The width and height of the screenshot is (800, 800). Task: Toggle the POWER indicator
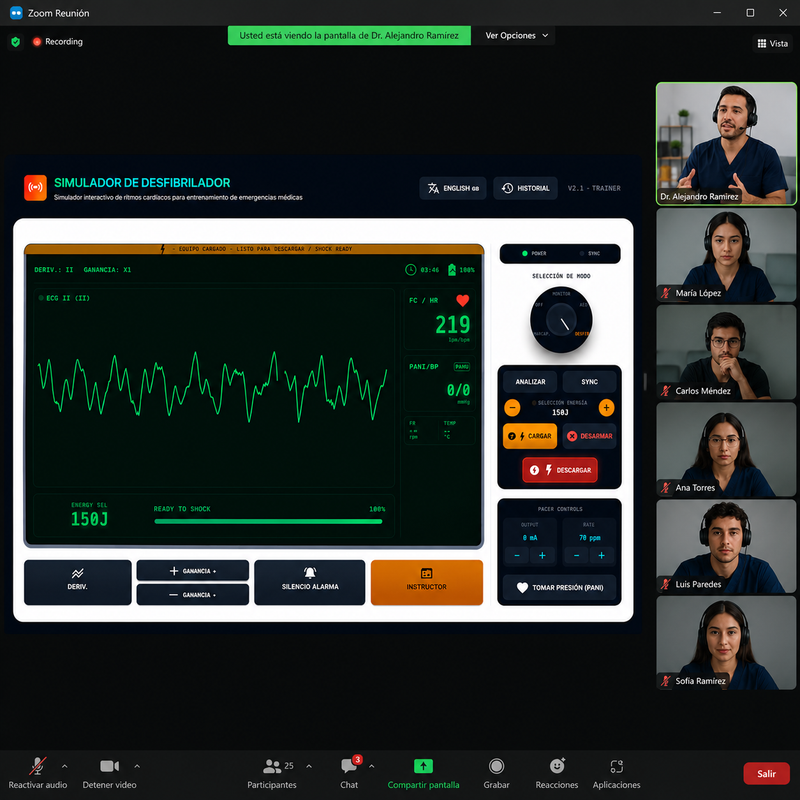coord(534,254)
